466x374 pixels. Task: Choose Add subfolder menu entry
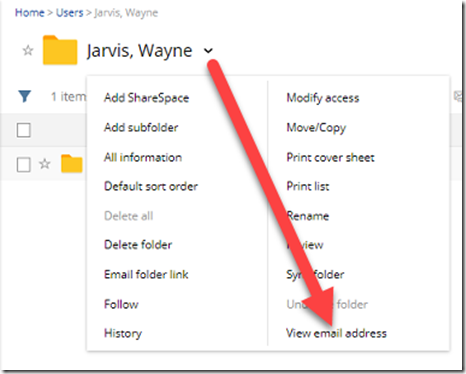(141, 127)
